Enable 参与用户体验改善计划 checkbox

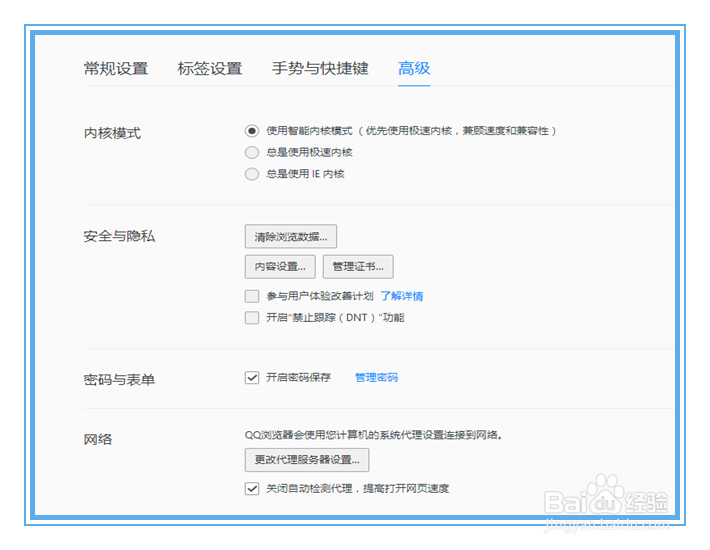point(252,297)
